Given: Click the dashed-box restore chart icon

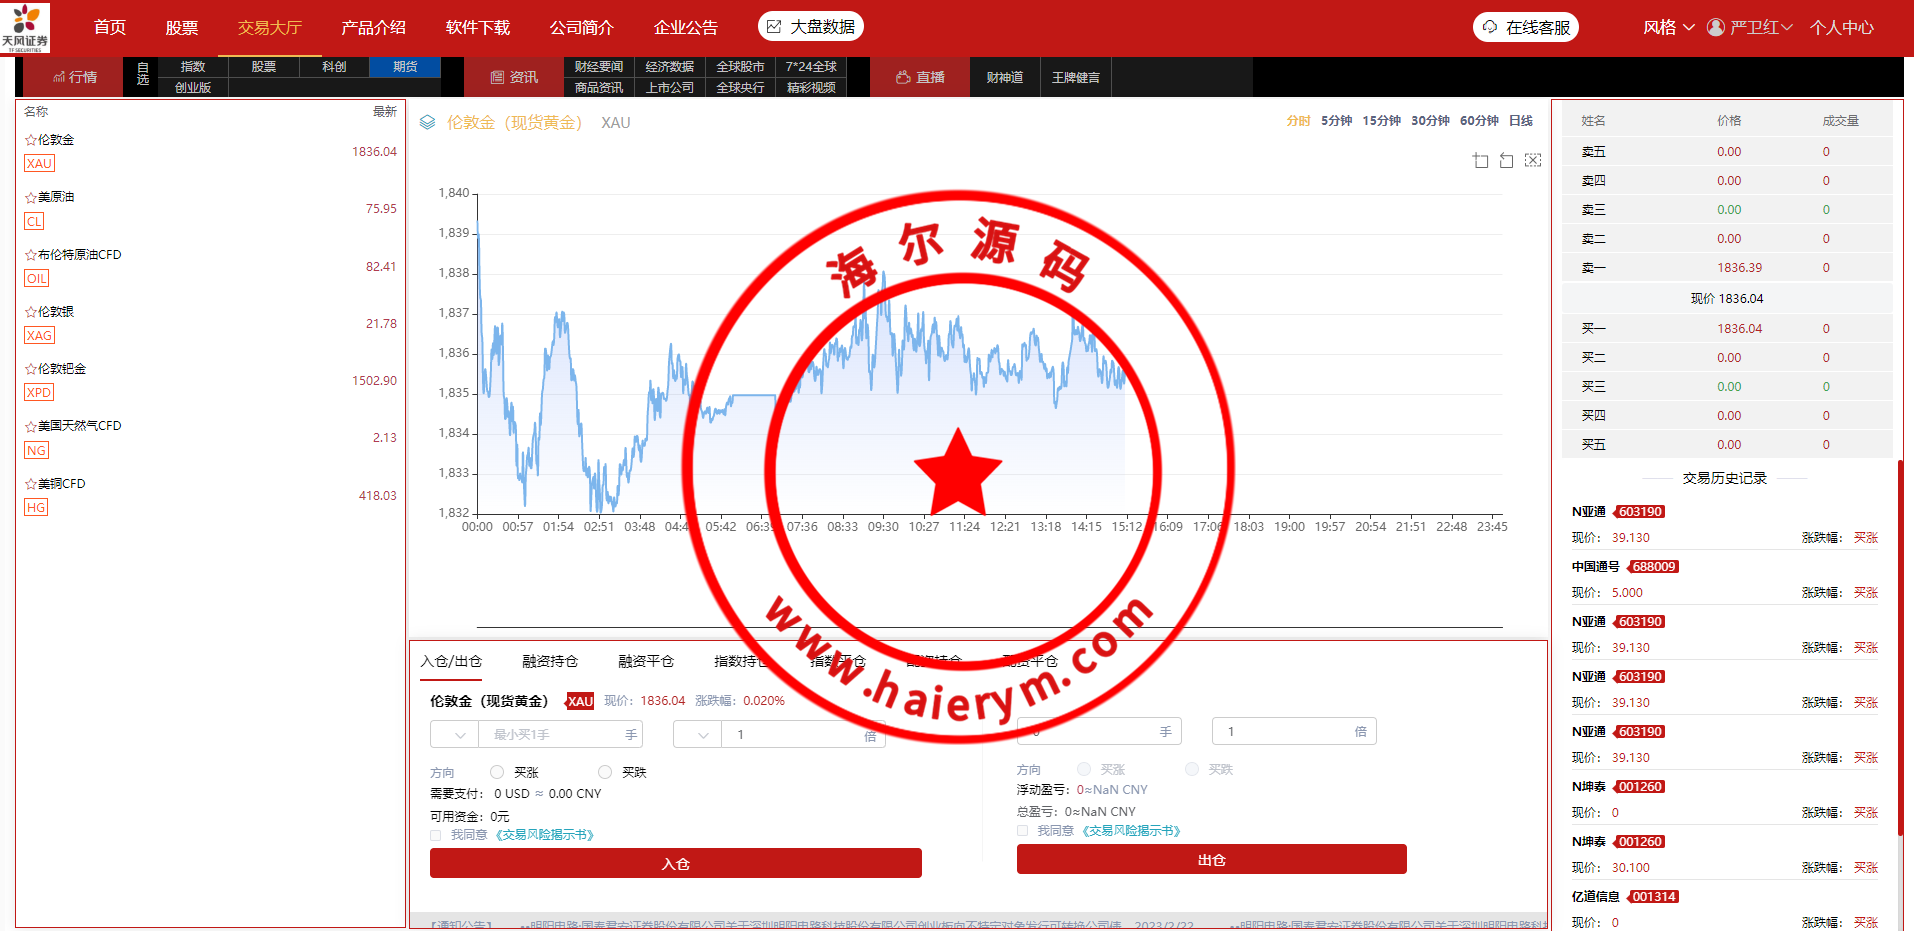Looking at the screenshot, I should coord(1532,160).
